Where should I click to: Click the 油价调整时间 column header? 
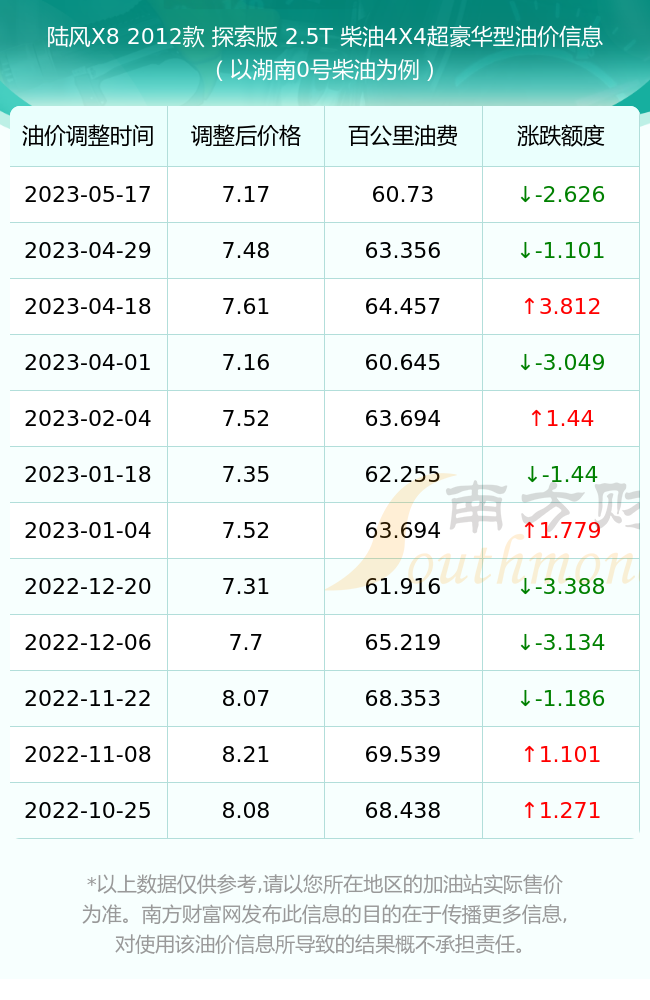point(88,136)
